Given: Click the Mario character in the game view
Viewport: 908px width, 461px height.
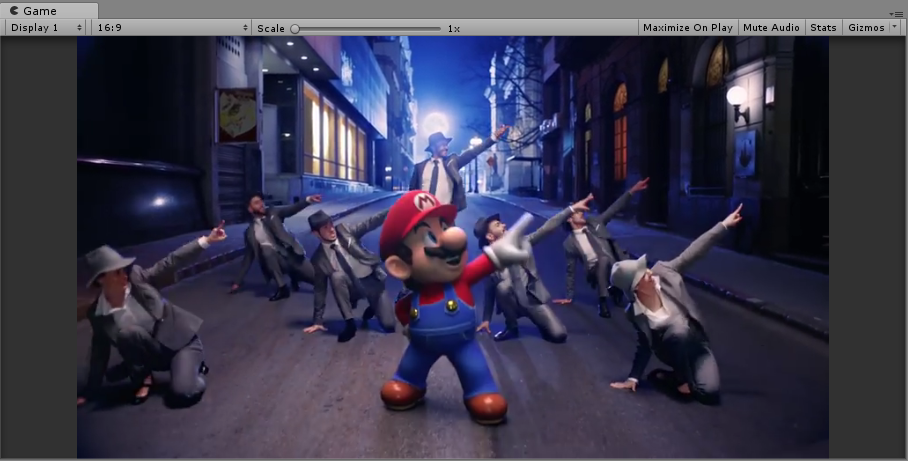Looking at the screenshot, I should pos(452,306).
